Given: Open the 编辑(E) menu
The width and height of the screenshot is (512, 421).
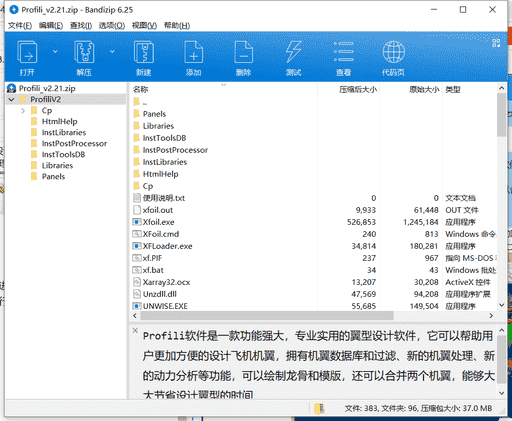Looking at the screenshot, I should (x=51, y=25).
